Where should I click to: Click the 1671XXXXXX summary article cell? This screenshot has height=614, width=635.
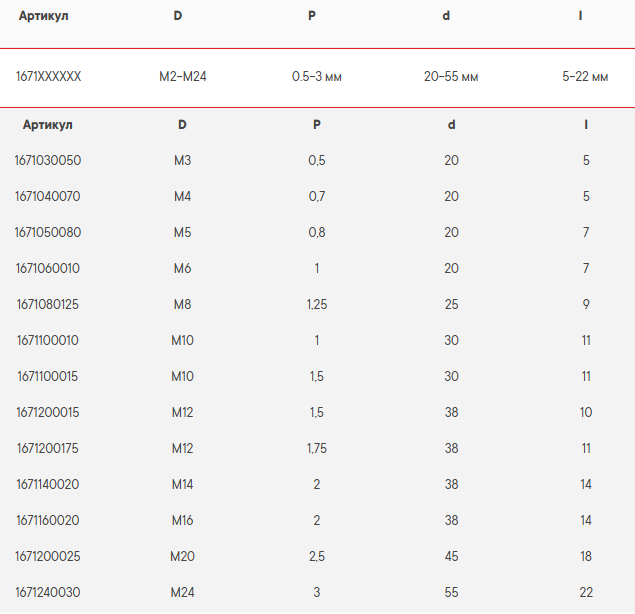click(x=48, y=76)
